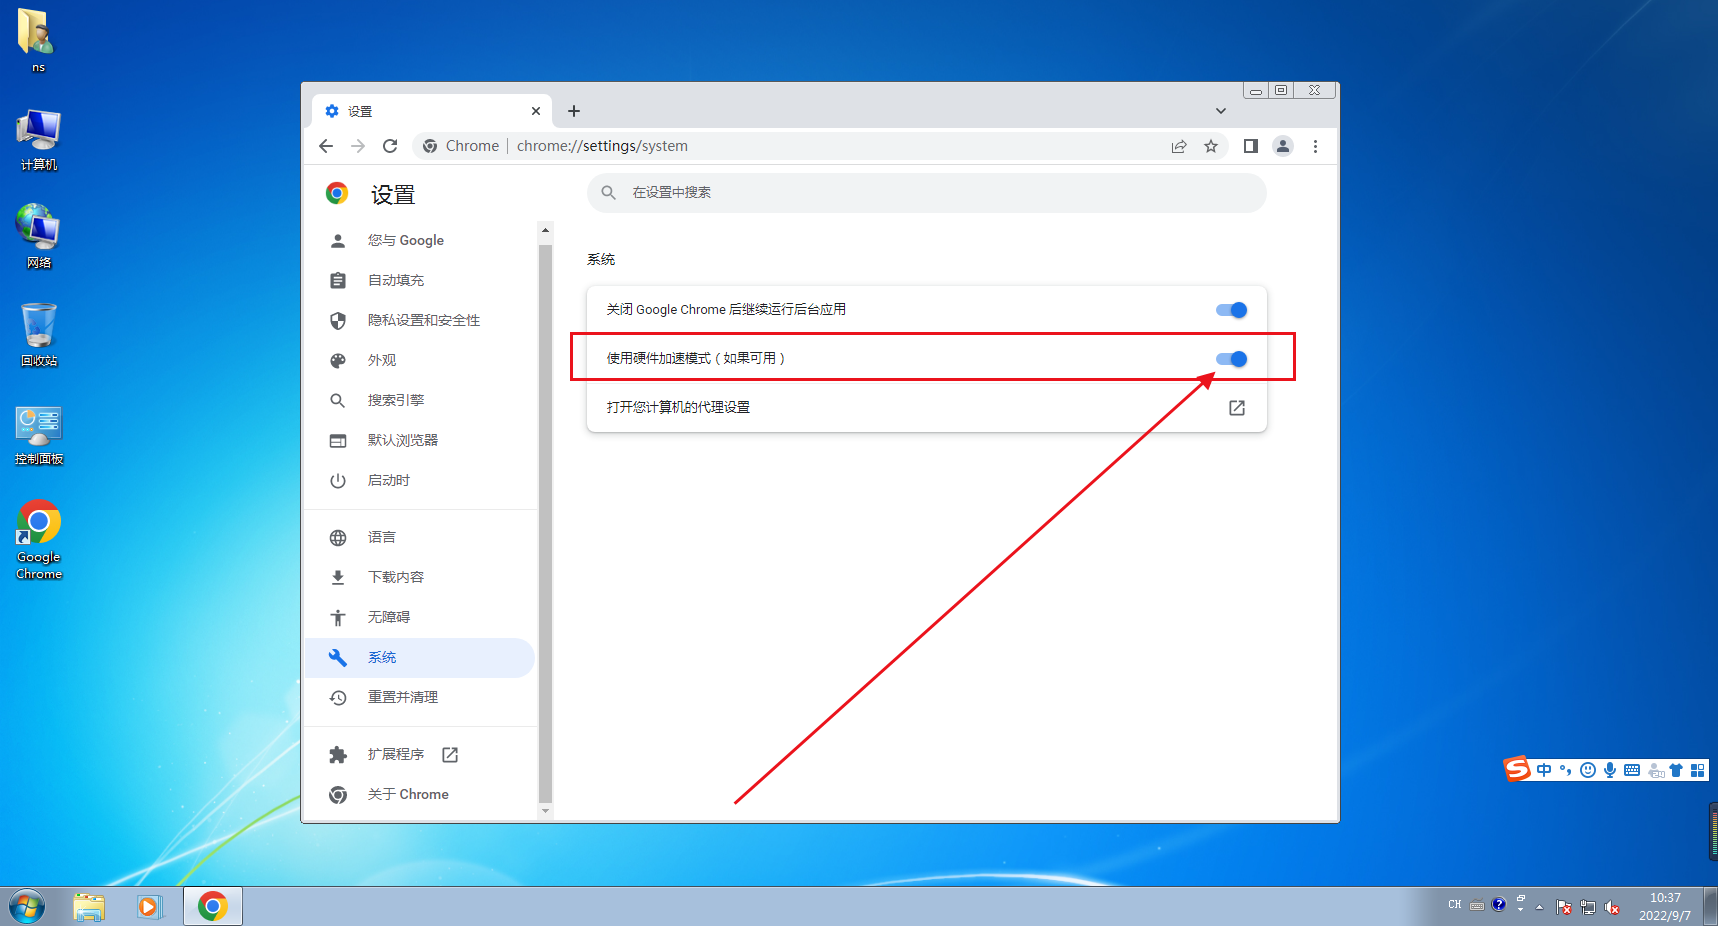Close the 设置 tab

[536, 111]
